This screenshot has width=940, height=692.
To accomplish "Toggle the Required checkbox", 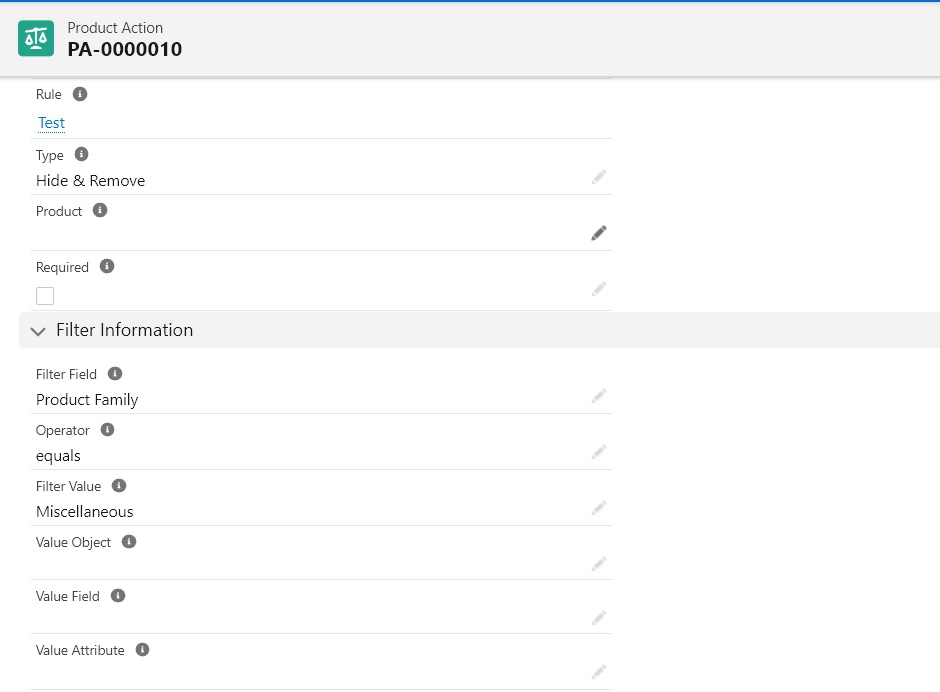I will click(x=45, y=296).
